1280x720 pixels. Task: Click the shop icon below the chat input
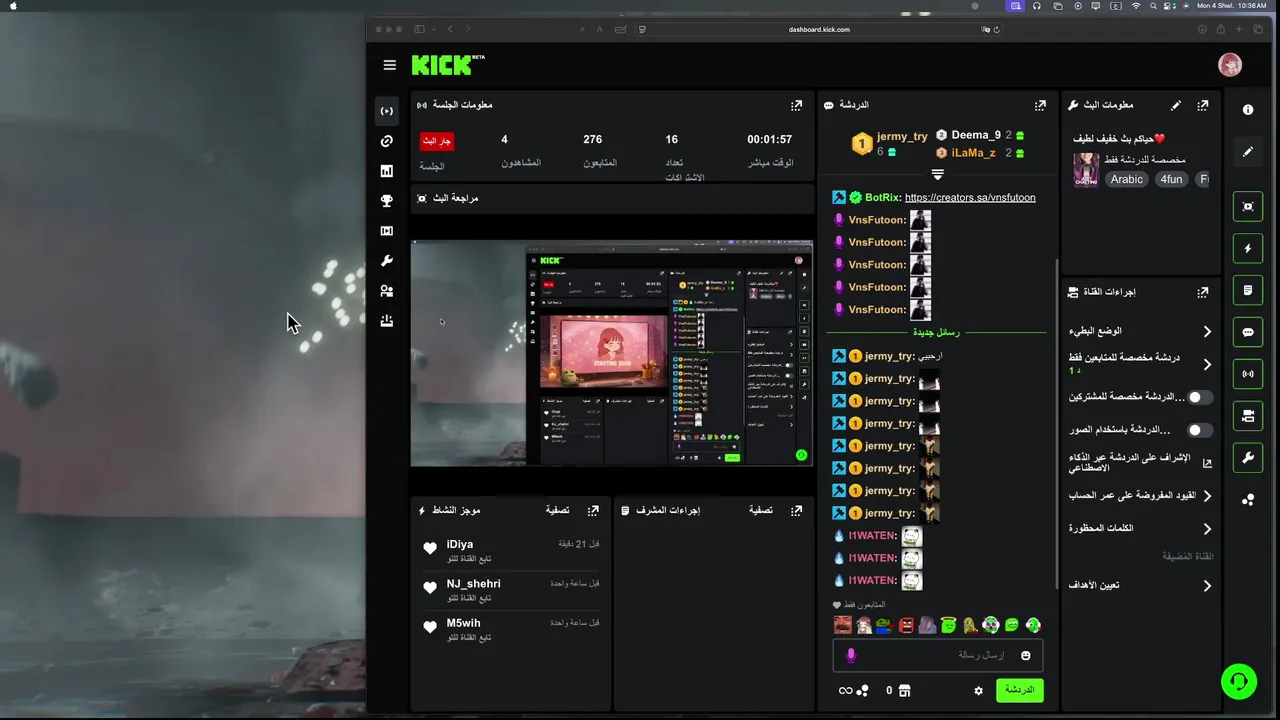click(904, 690)
